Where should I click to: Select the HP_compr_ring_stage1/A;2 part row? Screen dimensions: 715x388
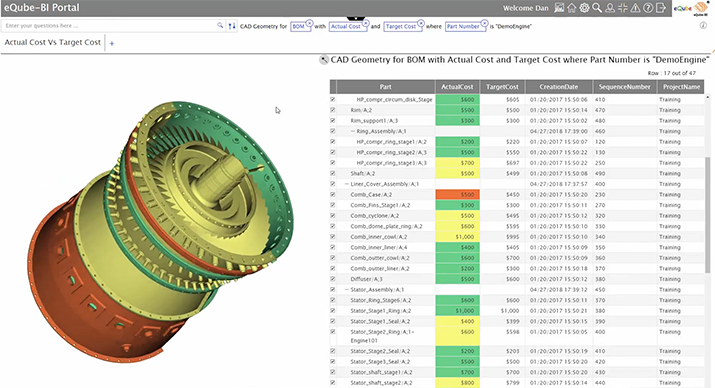point(391,142)
